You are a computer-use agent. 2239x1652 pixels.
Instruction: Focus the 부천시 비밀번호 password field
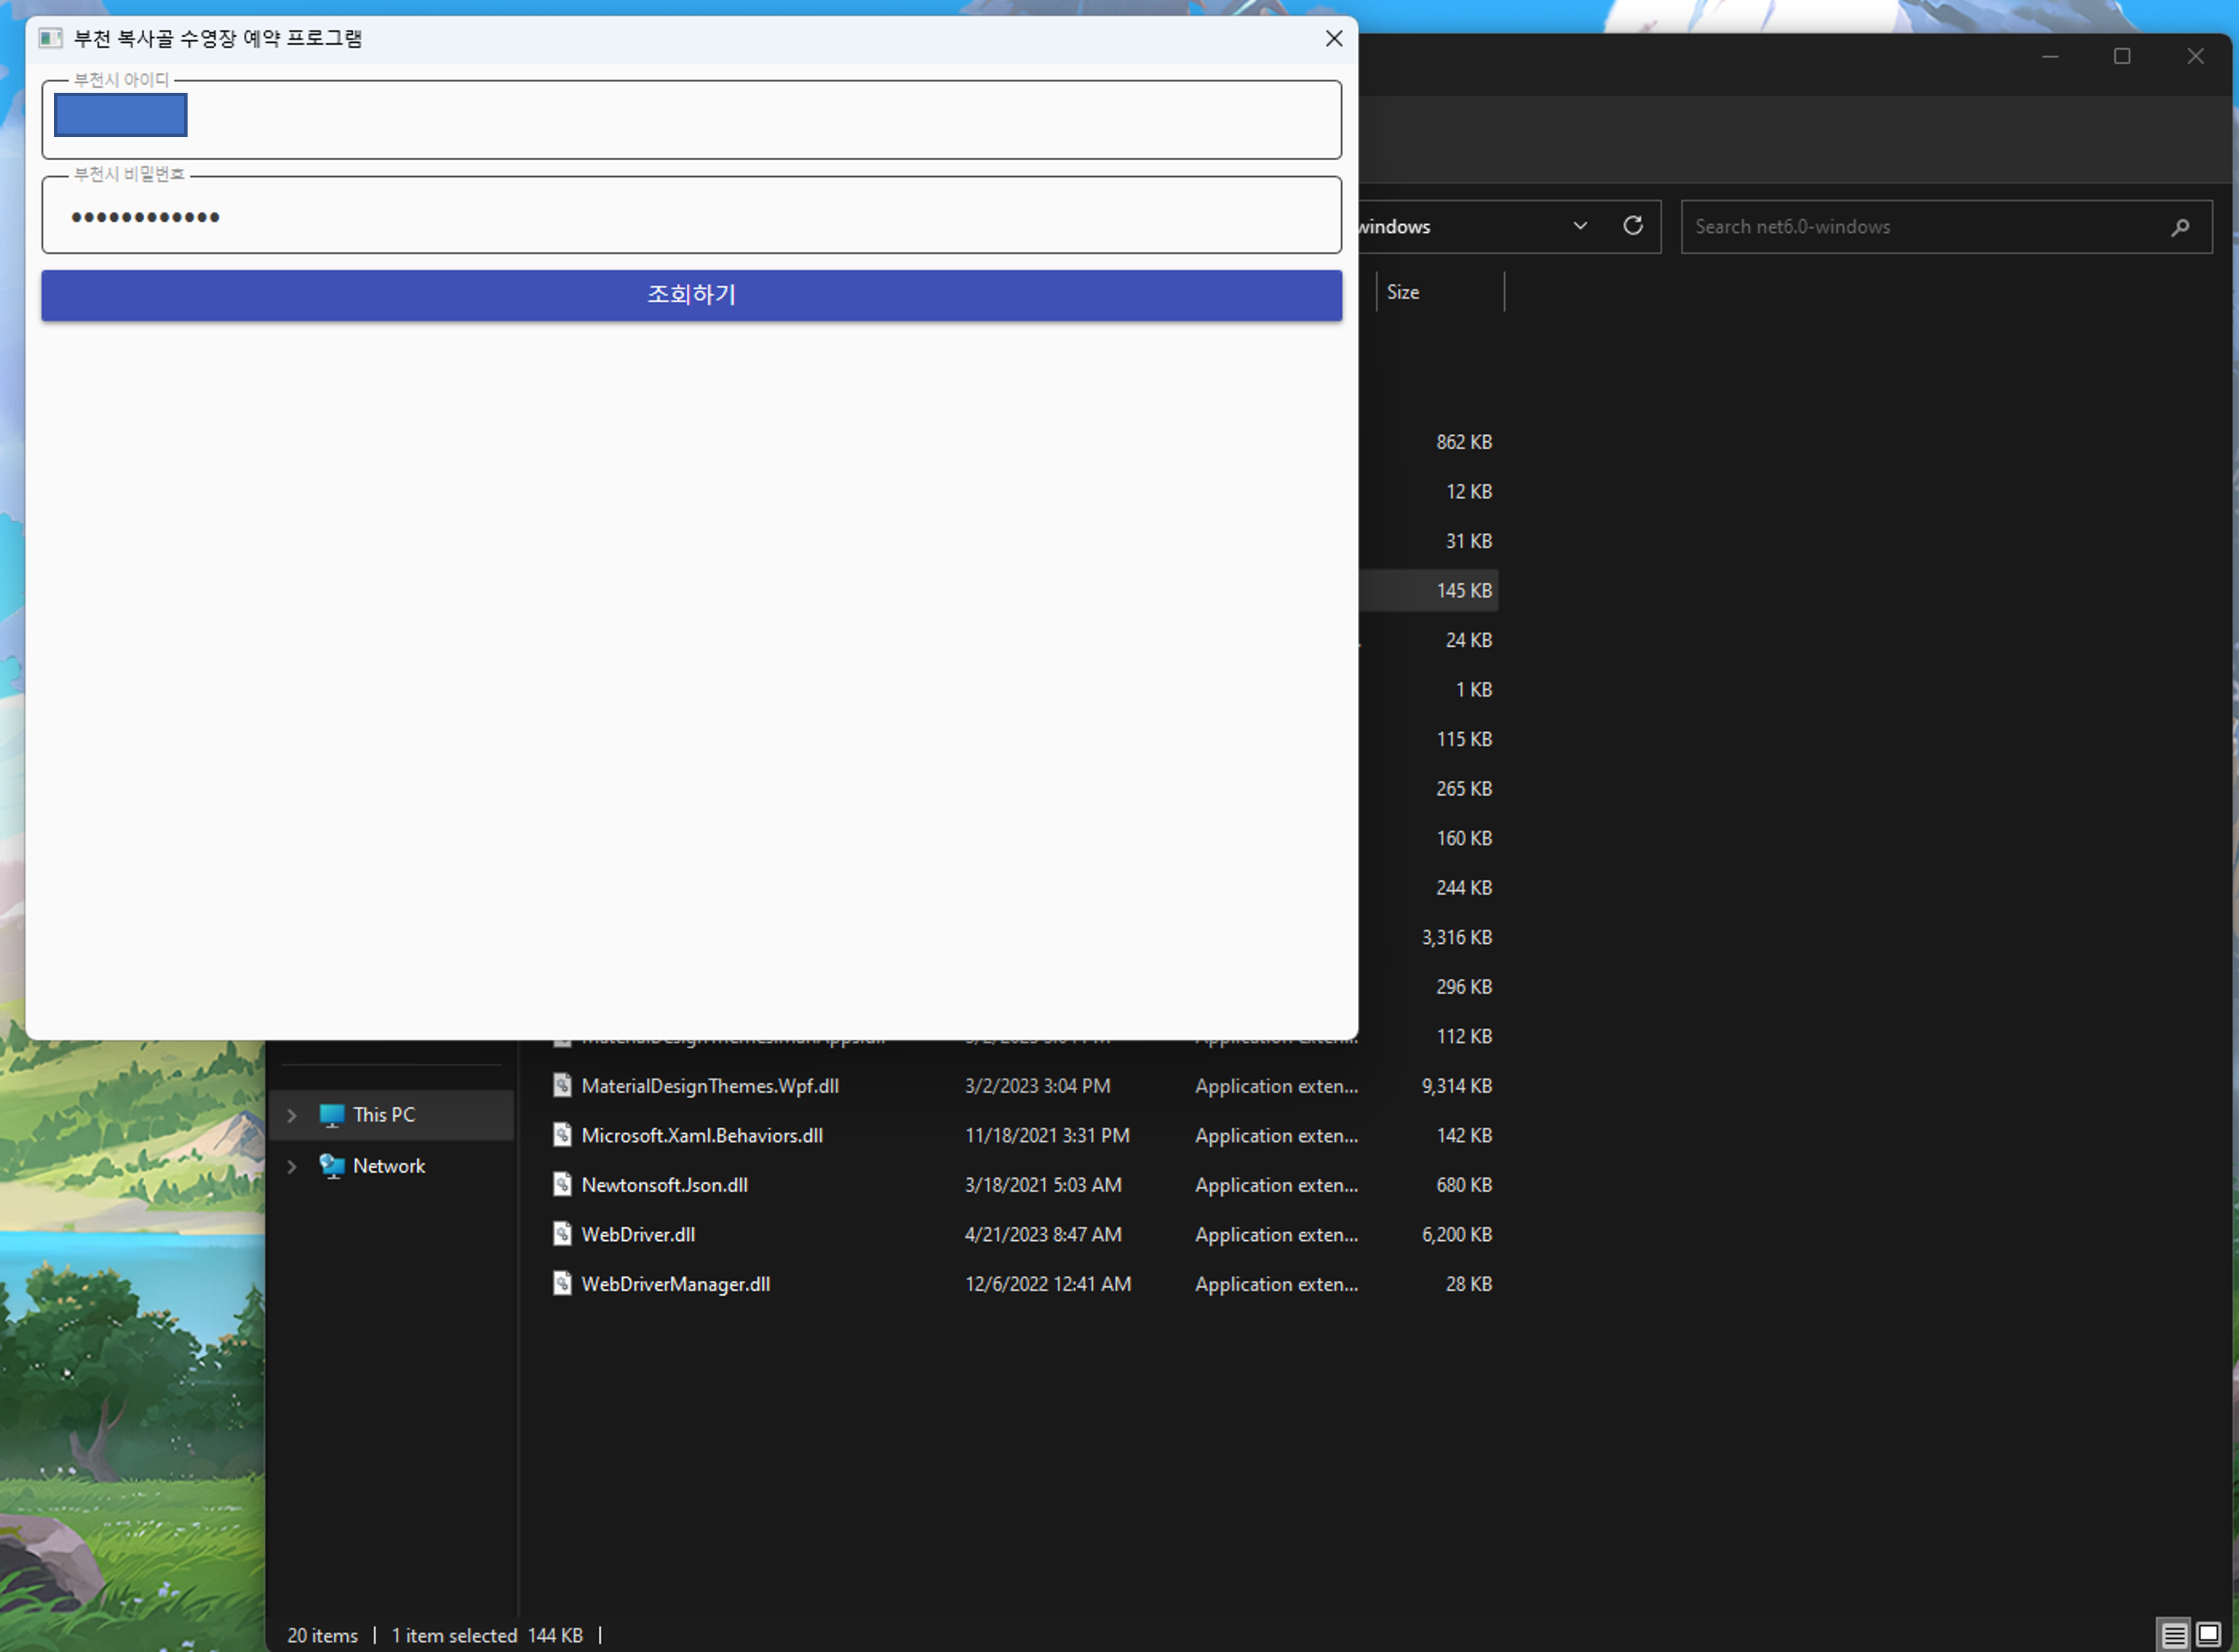click(691, 215)
